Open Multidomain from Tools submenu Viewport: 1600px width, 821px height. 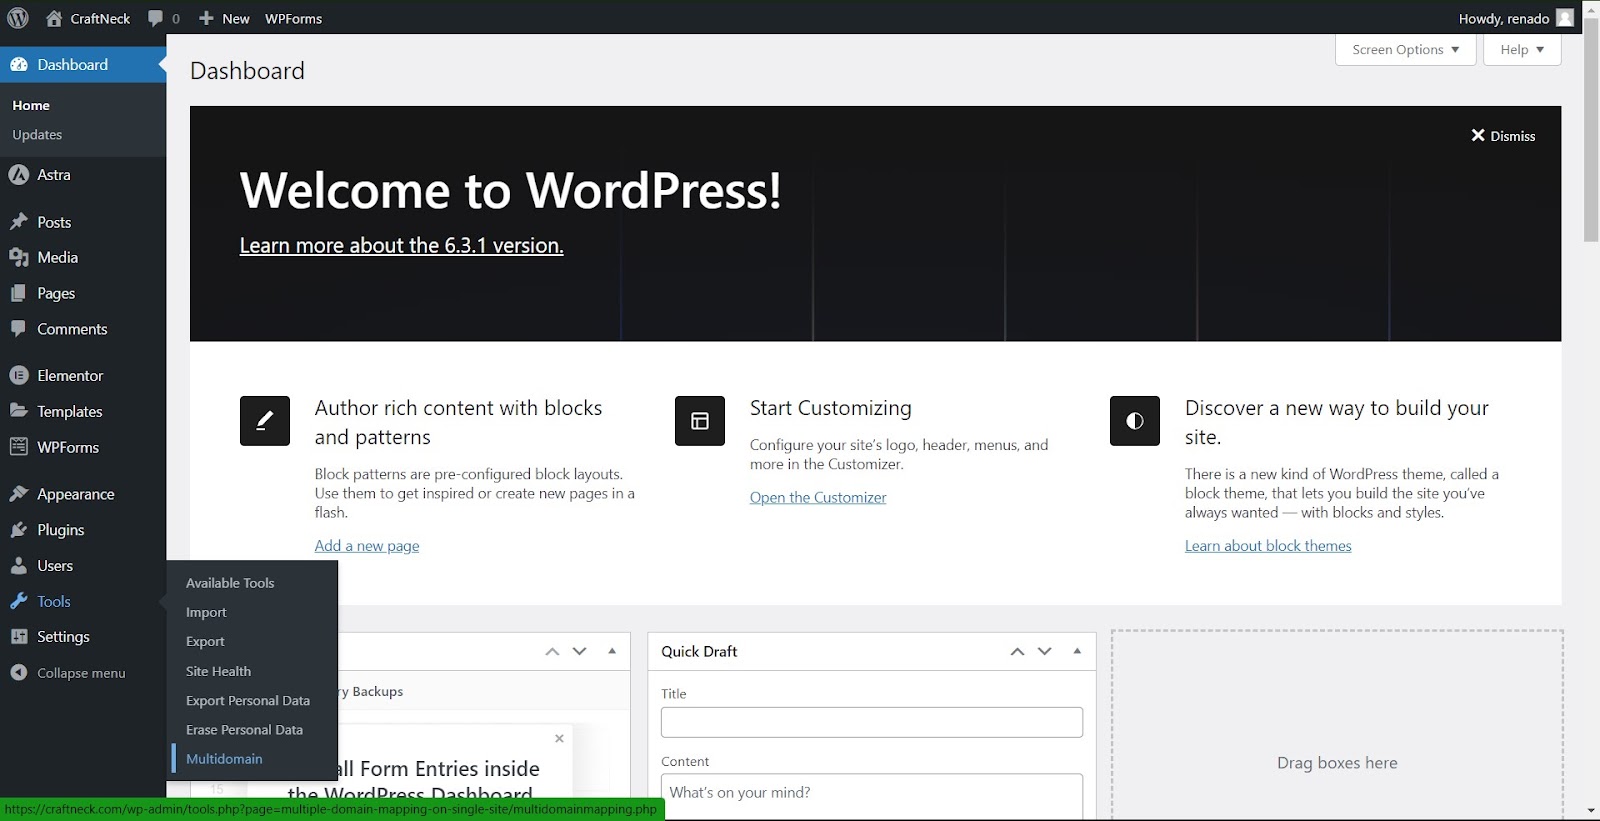[224, 759]
